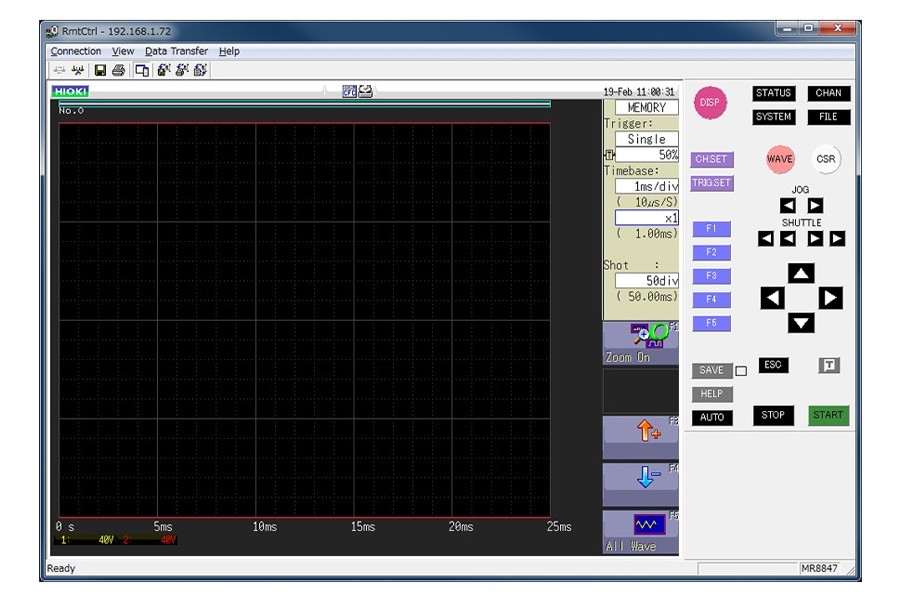Click the F3 function button
Viewport: 900px width, 600px height.
pyautogui.click(x=711, y=276)
